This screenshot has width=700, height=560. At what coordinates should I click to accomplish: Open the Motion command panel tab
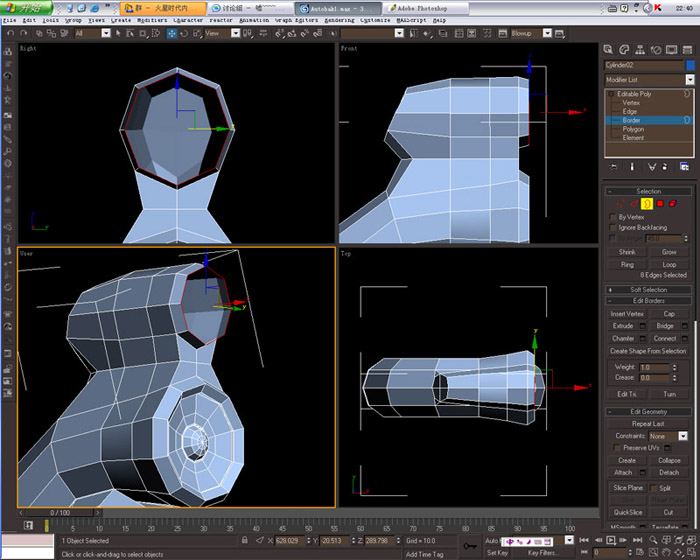[656, 50]
